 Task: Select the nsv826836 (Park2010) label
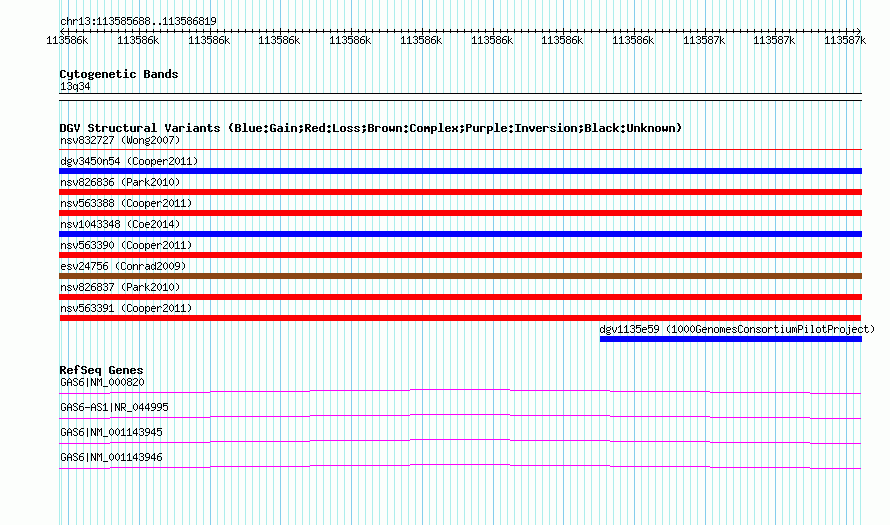pos(120,182)
